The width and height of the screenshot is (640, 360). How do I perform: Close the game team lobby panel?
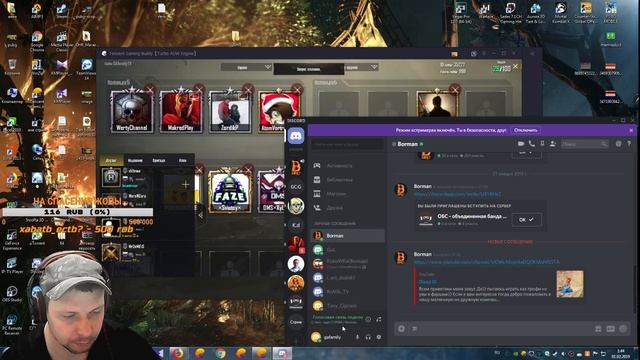pyautogui.click(x=516, y=66)
